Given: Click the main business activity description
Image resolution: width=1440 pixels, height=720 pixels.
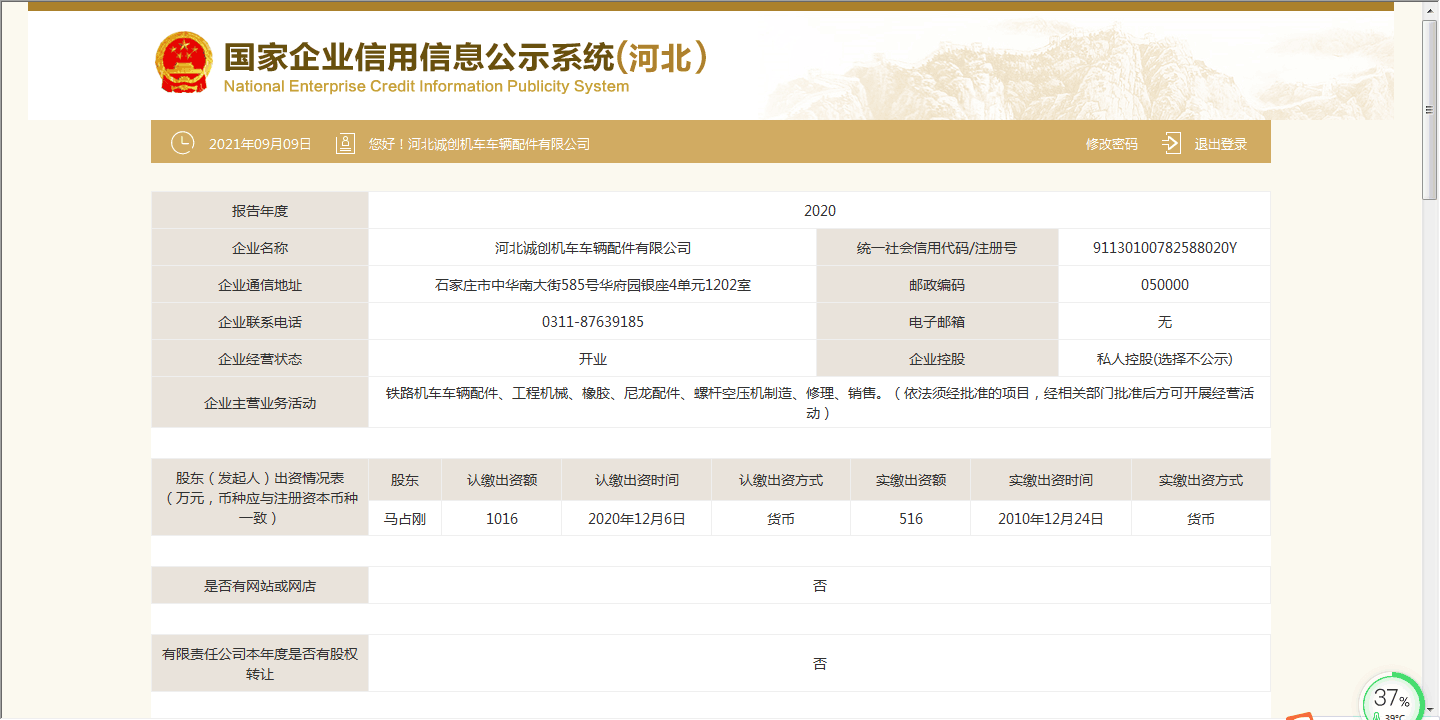Looking at the screenshot, I should pos(820,403).
